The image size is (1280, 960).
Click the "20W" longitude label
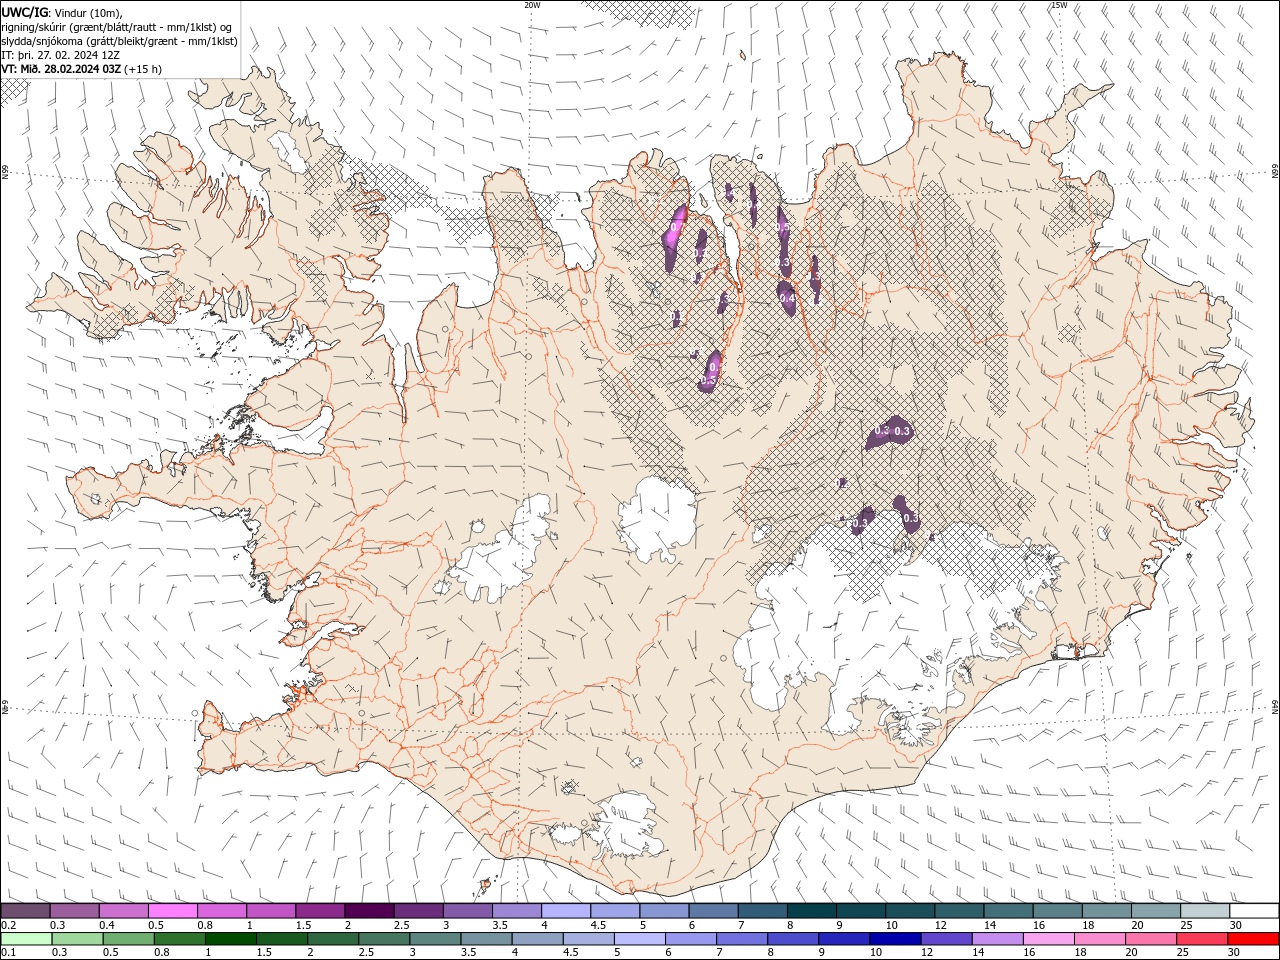[x=532, y=5]
